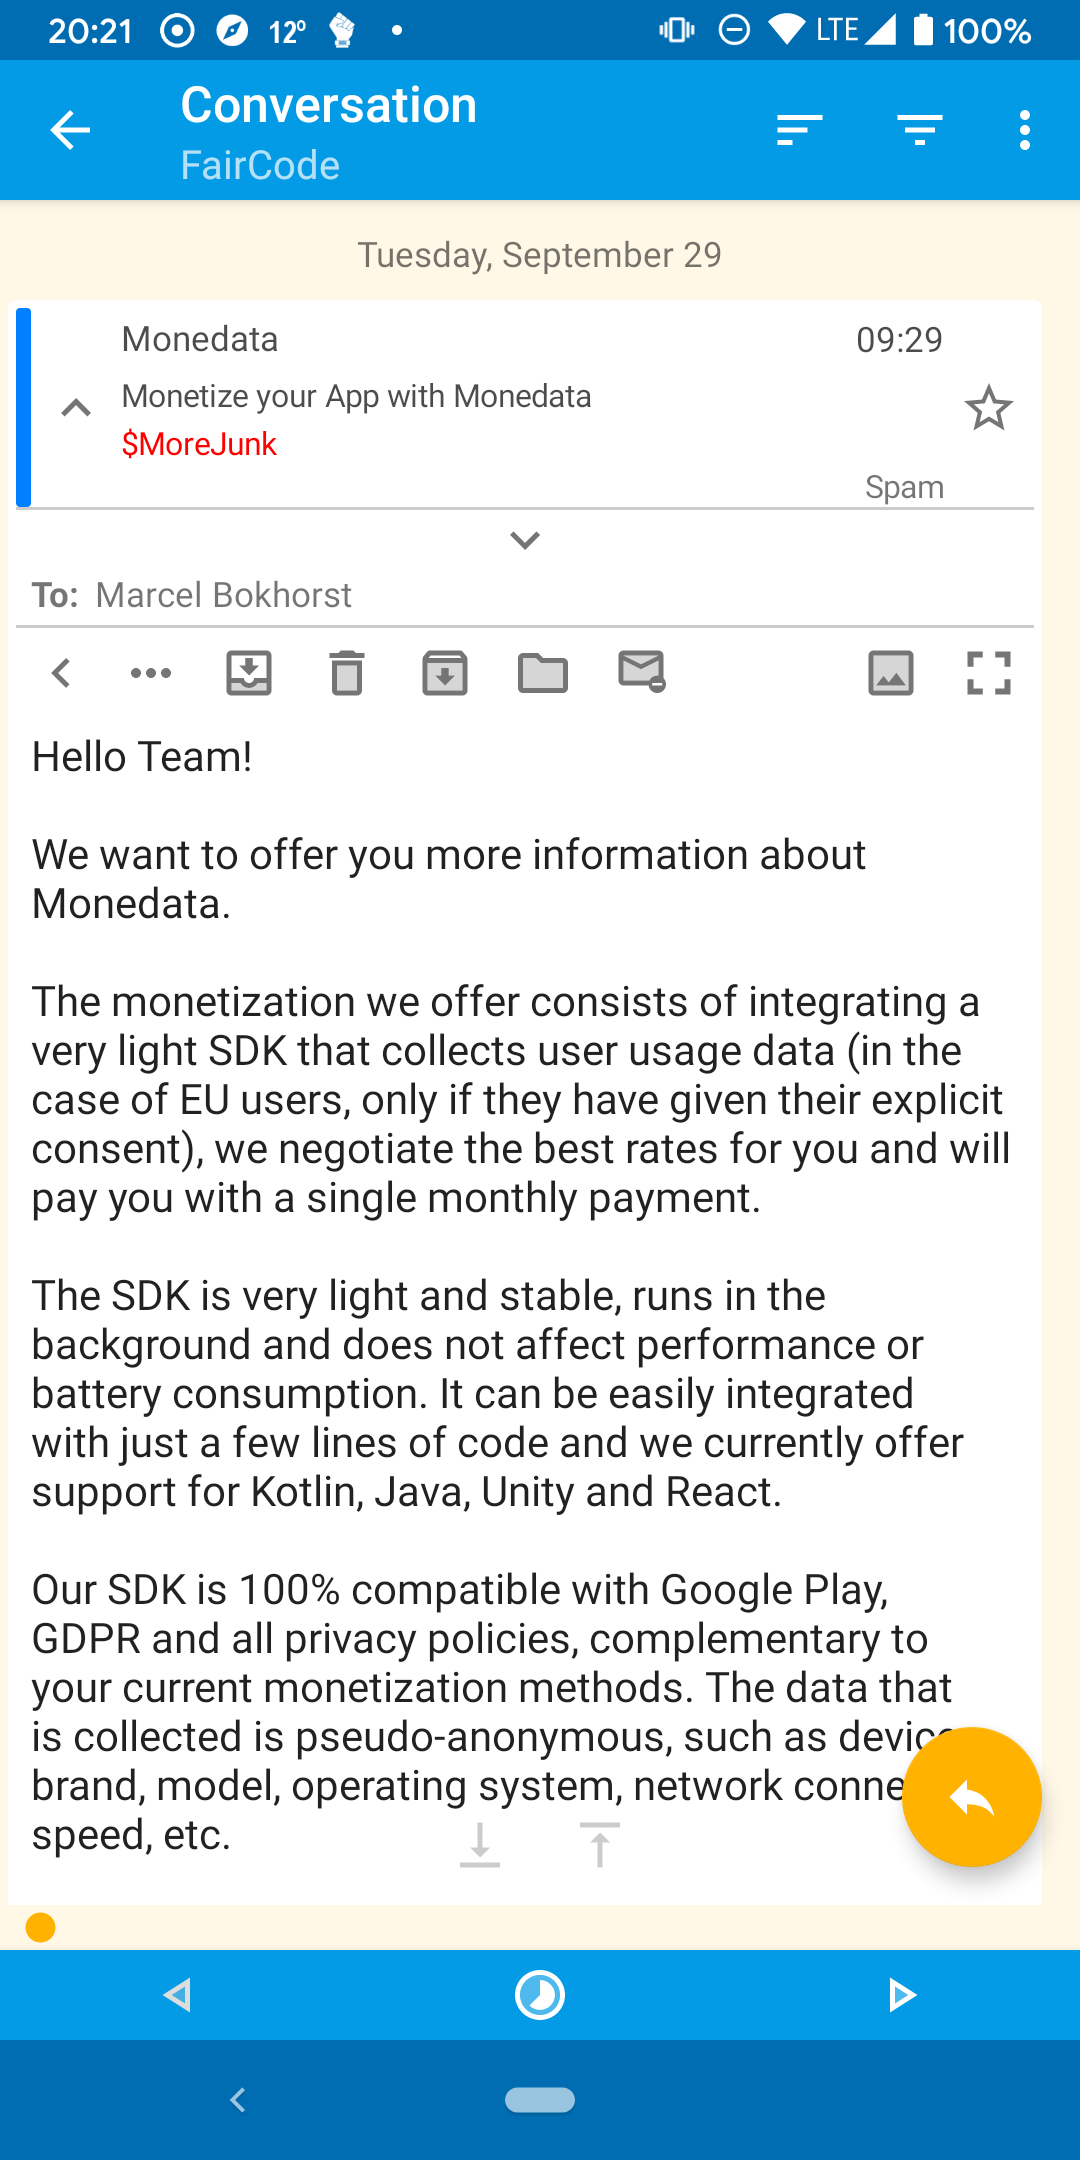Tap the envelope icon in message toolbar
1080x2160 pixels.
pos(641,671)
